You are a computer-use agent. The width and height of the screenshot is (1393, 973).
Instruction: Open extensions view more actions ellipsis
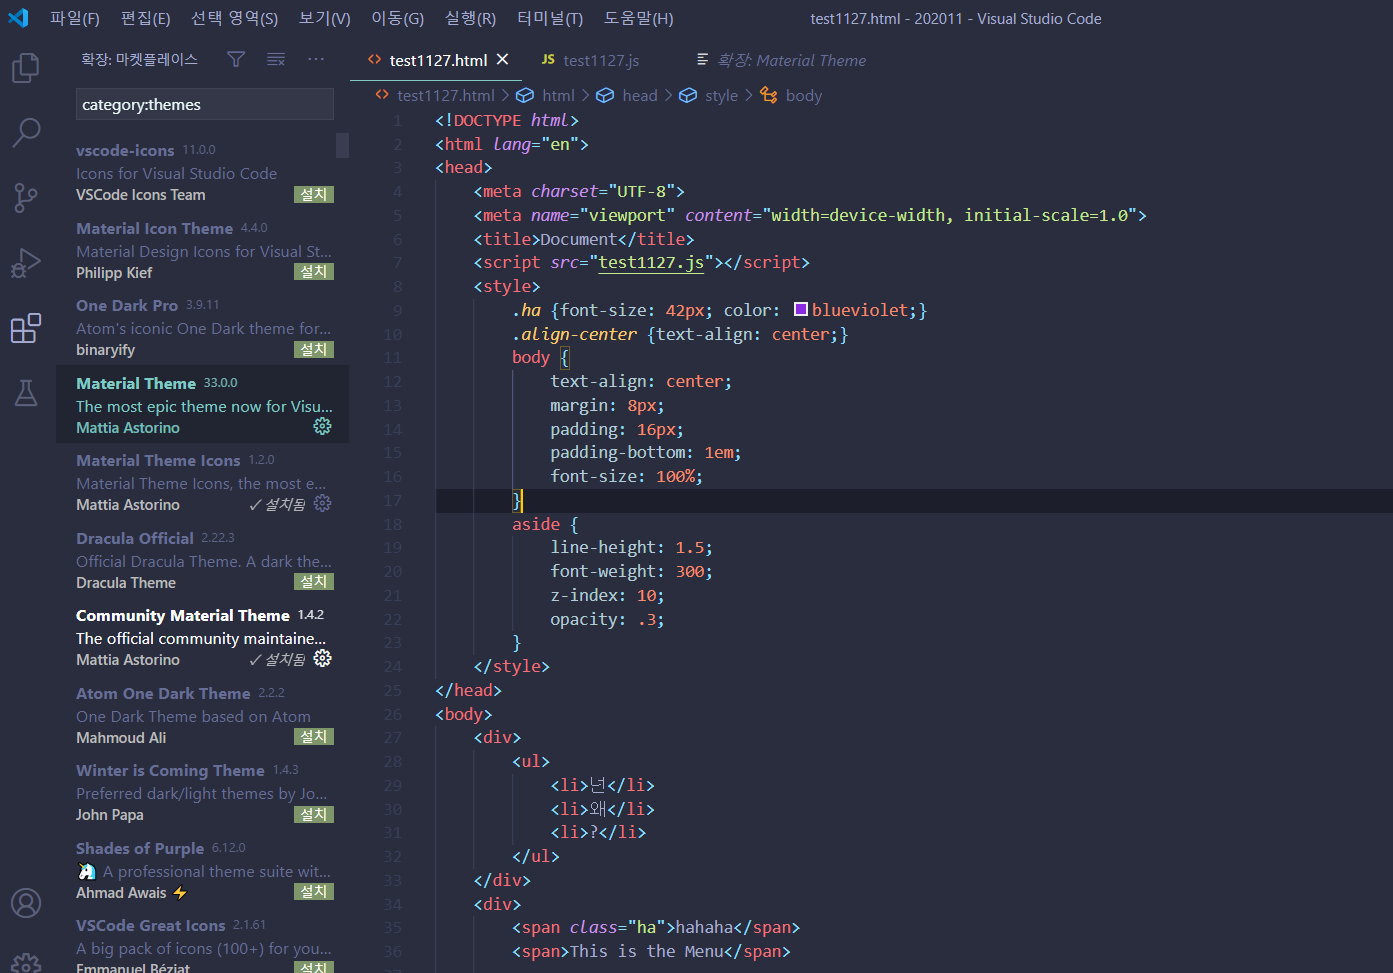pyautogui.click(x=316, y=60)
